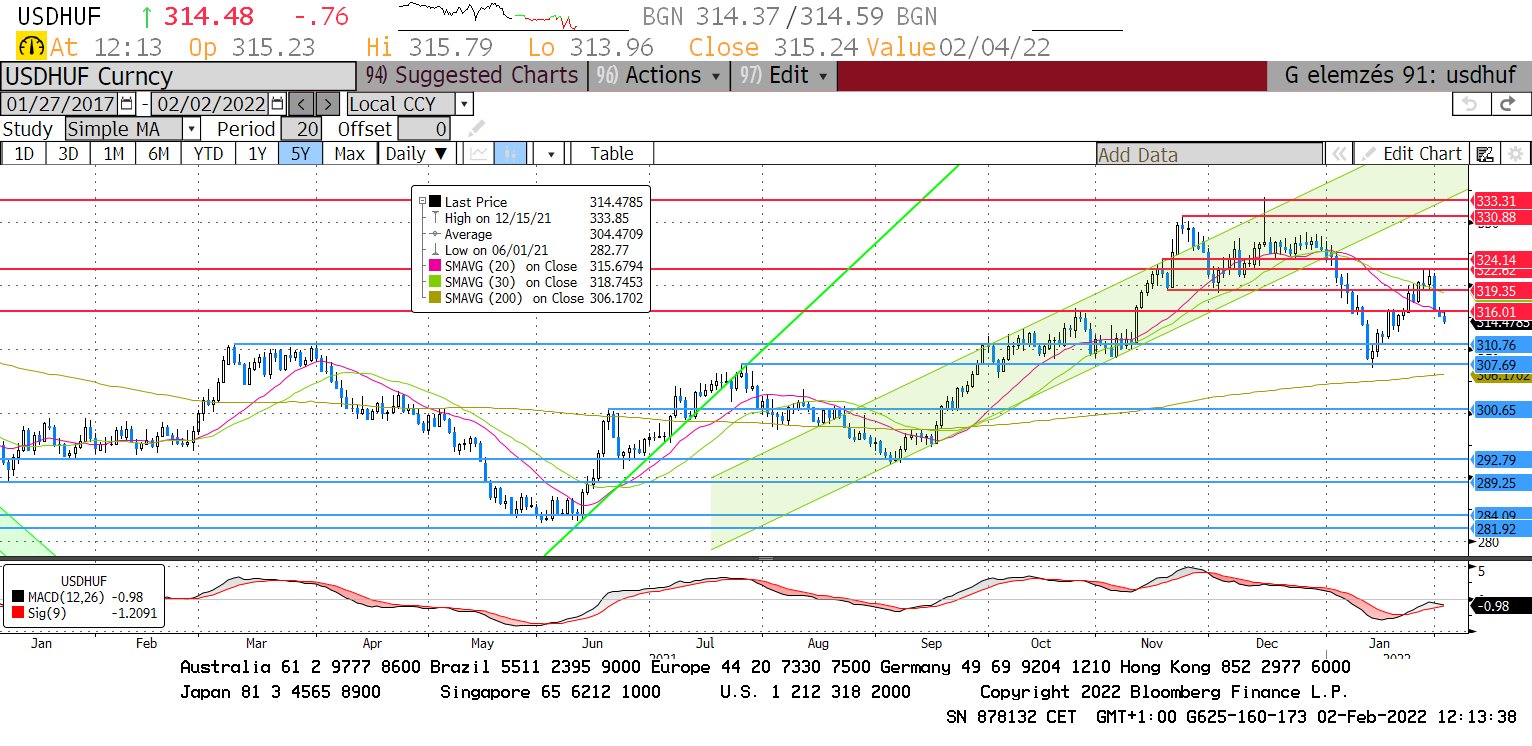The width and height of the screenshot is (1532, 746).
Task: Click SMAVG (200) olive legend swatch
Action: 434,298
